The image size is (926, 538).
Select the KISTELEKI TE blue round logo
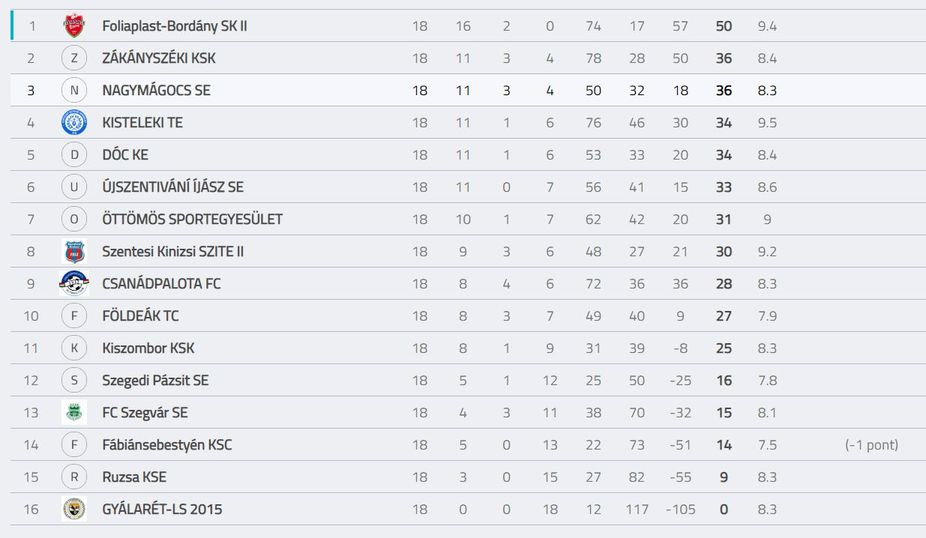pyautogui.click(x=74, y=122)
